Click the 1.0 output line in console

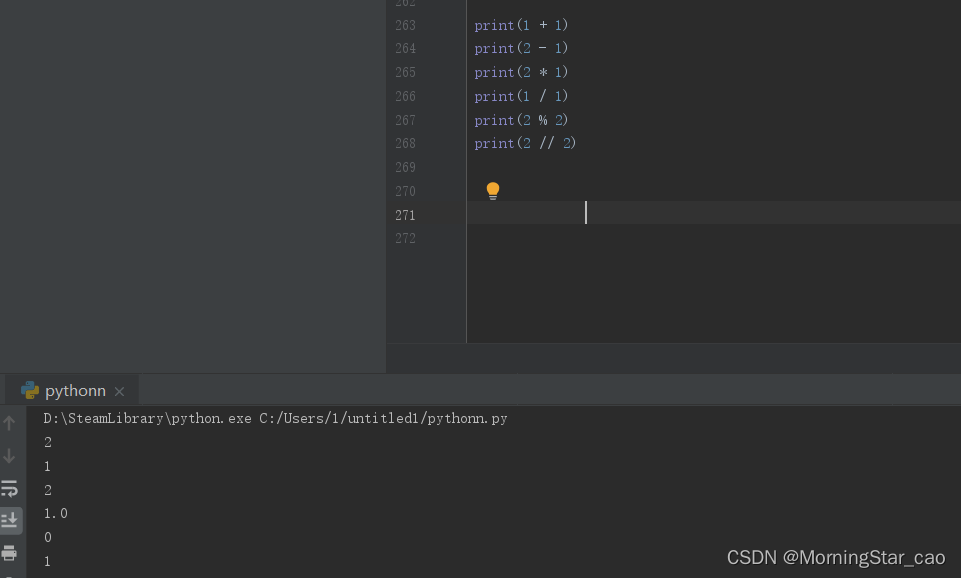tap(56, 514)
